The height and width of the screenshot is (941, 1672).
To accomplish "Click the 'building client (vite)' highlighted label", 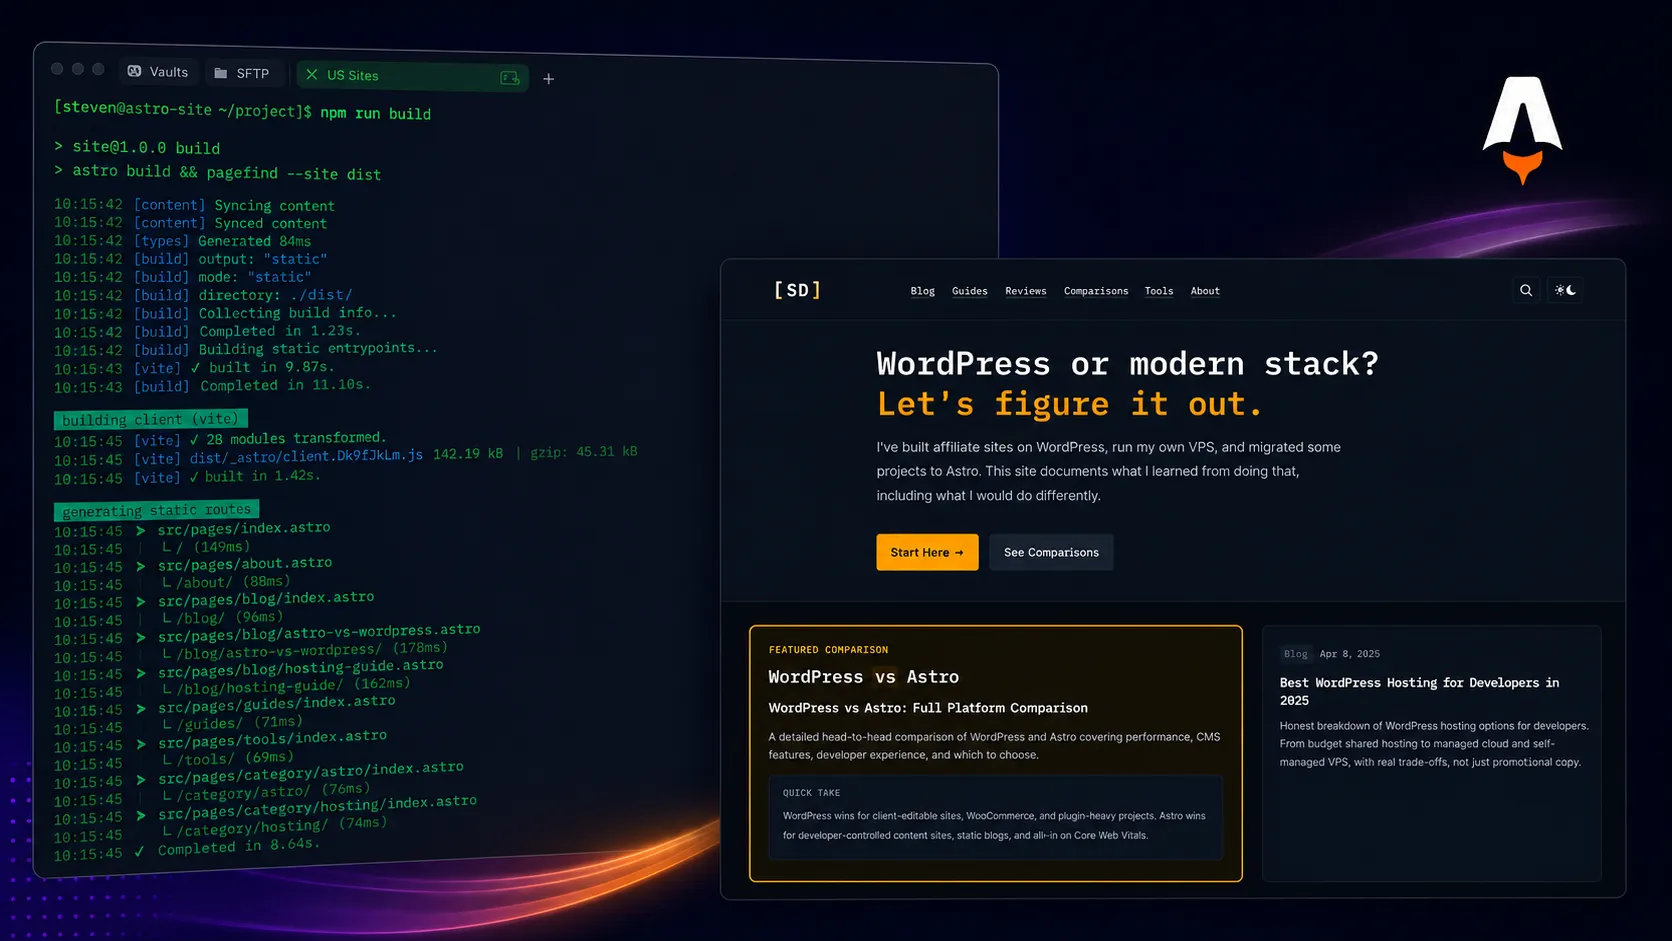I will (x=150, y=419).
